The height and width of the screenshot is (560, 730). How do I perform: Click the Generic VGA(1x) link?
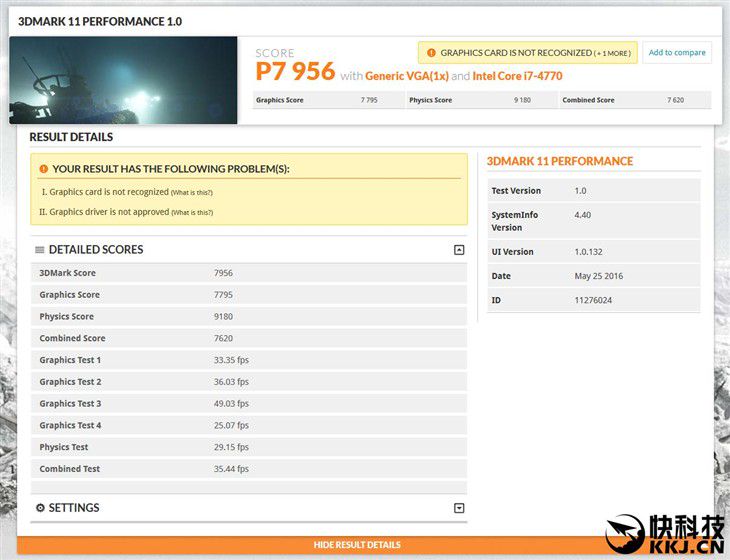tap(406, 76)
